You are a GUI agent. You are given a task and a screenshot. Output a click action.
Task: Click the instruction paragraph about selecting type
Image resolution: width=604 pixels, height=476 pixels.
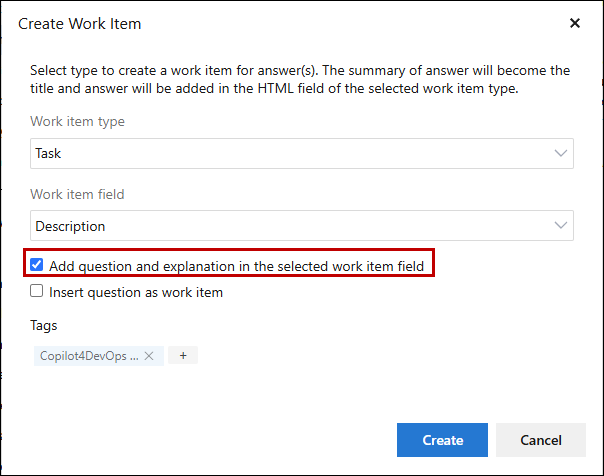(300, 80)
